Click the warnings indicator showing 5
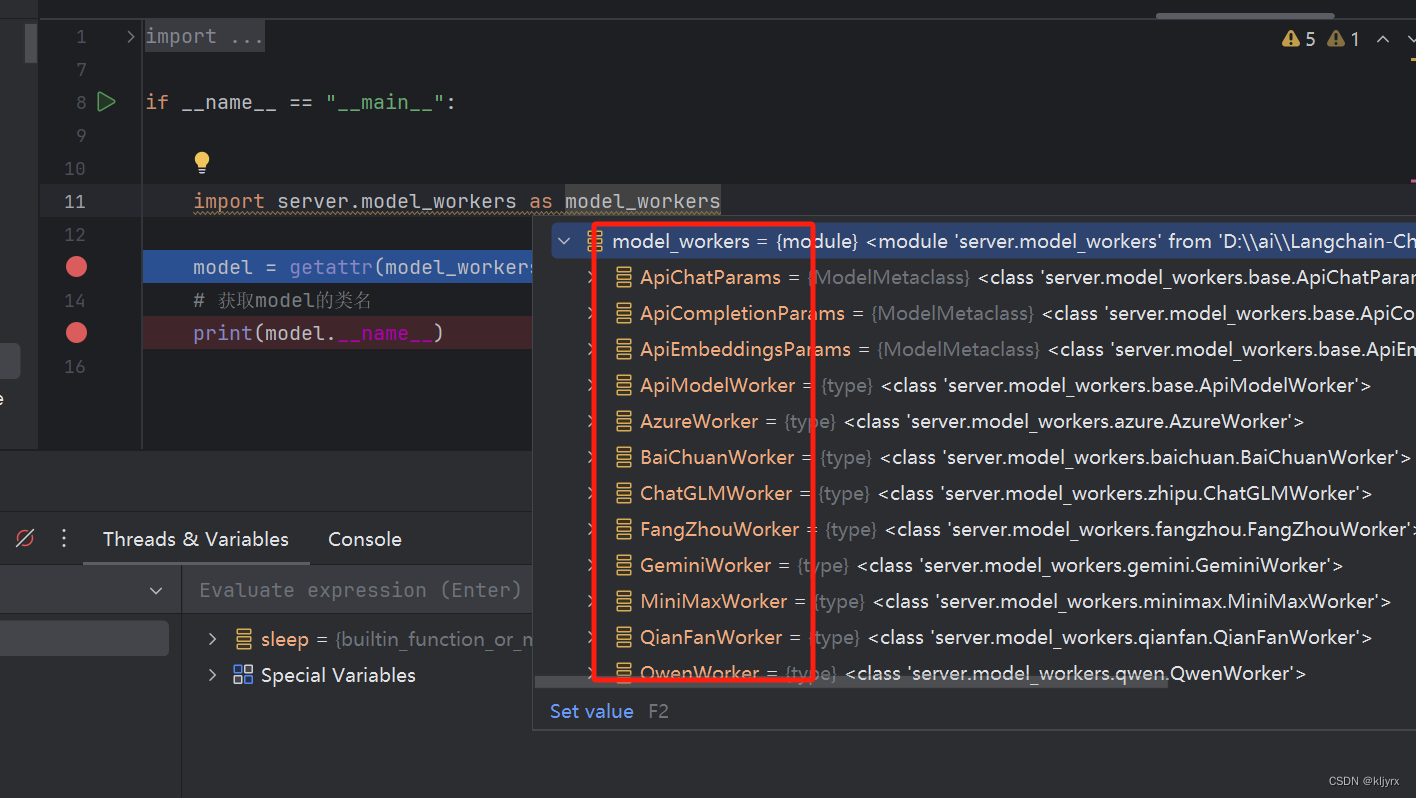 coord(1299,39)
